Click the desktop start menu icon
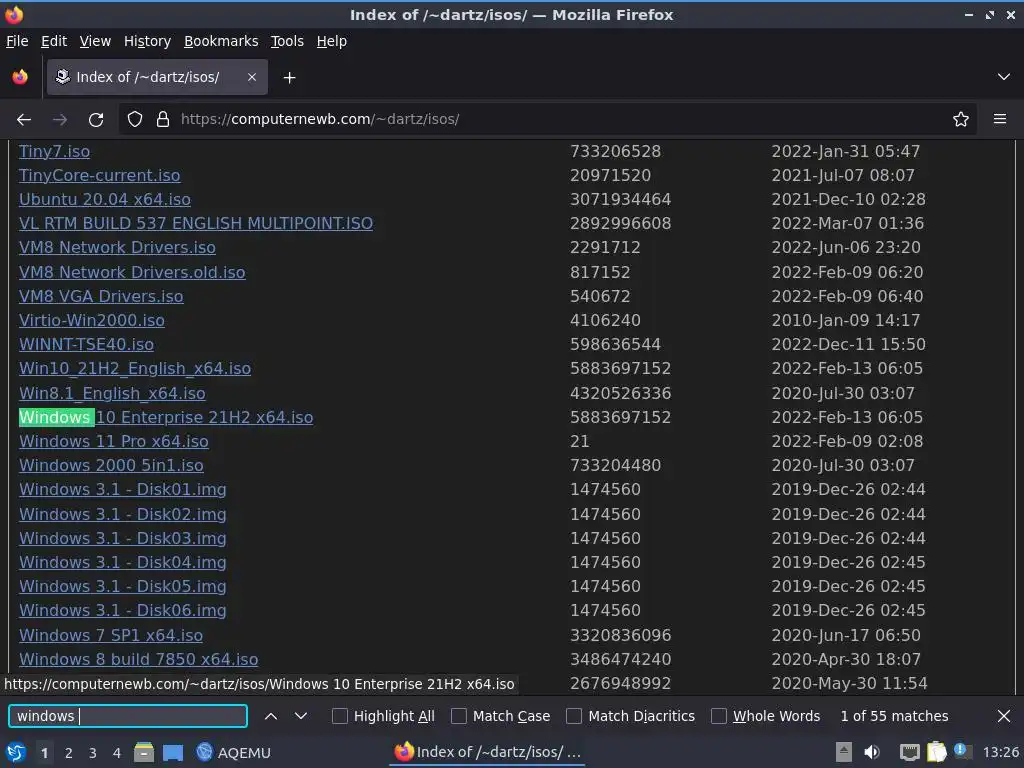 [16, 753]
